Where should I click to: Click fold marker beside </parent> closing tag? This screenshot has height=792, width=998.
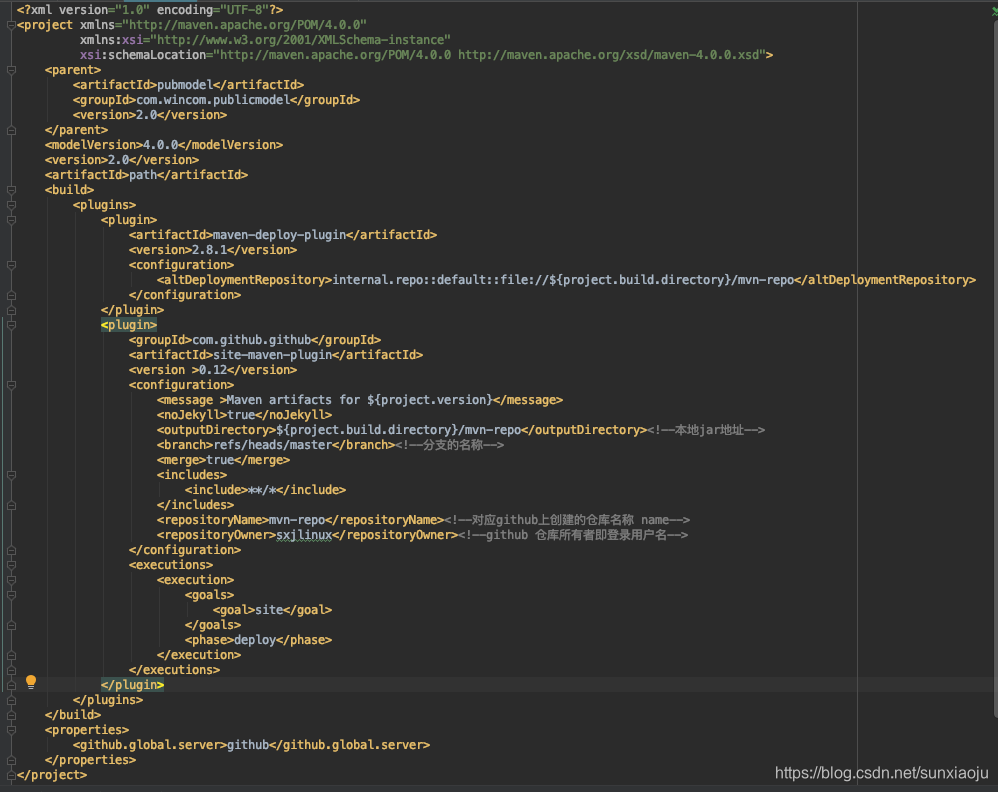pos(11,130)
